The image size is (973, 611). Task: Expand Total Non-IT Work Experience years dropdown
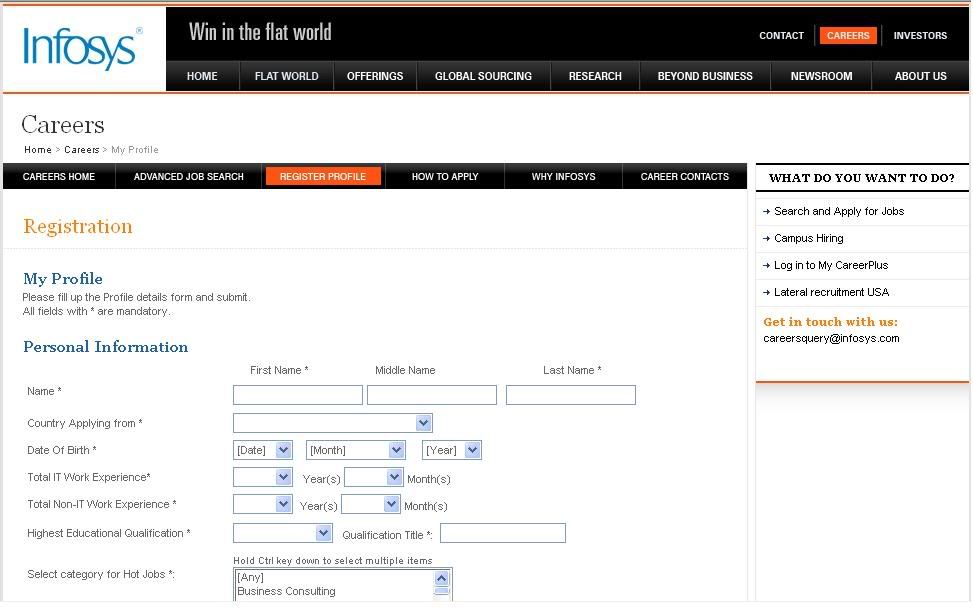262,504
